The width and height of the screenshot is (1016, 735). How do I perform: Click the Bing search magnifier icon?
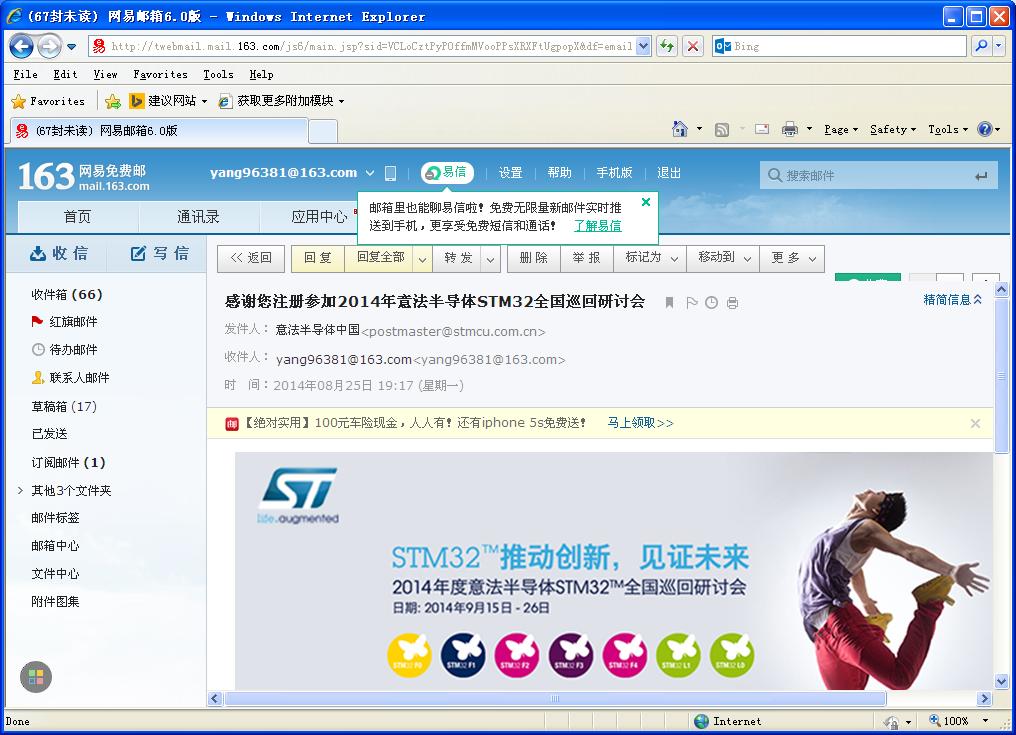(981, 46)
